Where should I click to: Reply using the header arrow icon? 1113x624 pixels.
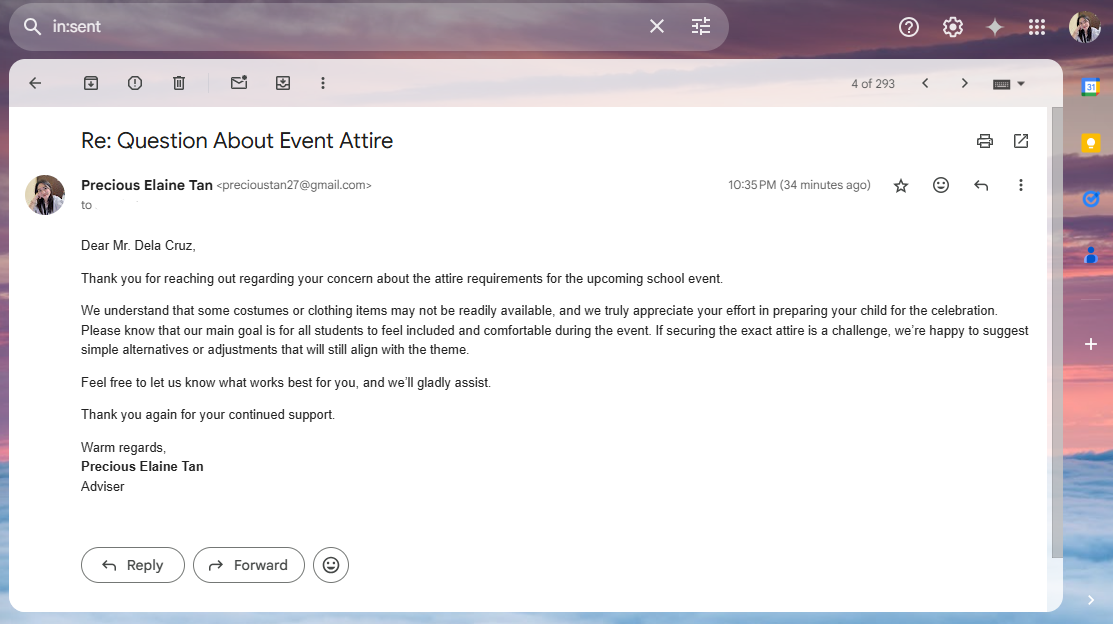pyautogui.click(x=981, y=185)
